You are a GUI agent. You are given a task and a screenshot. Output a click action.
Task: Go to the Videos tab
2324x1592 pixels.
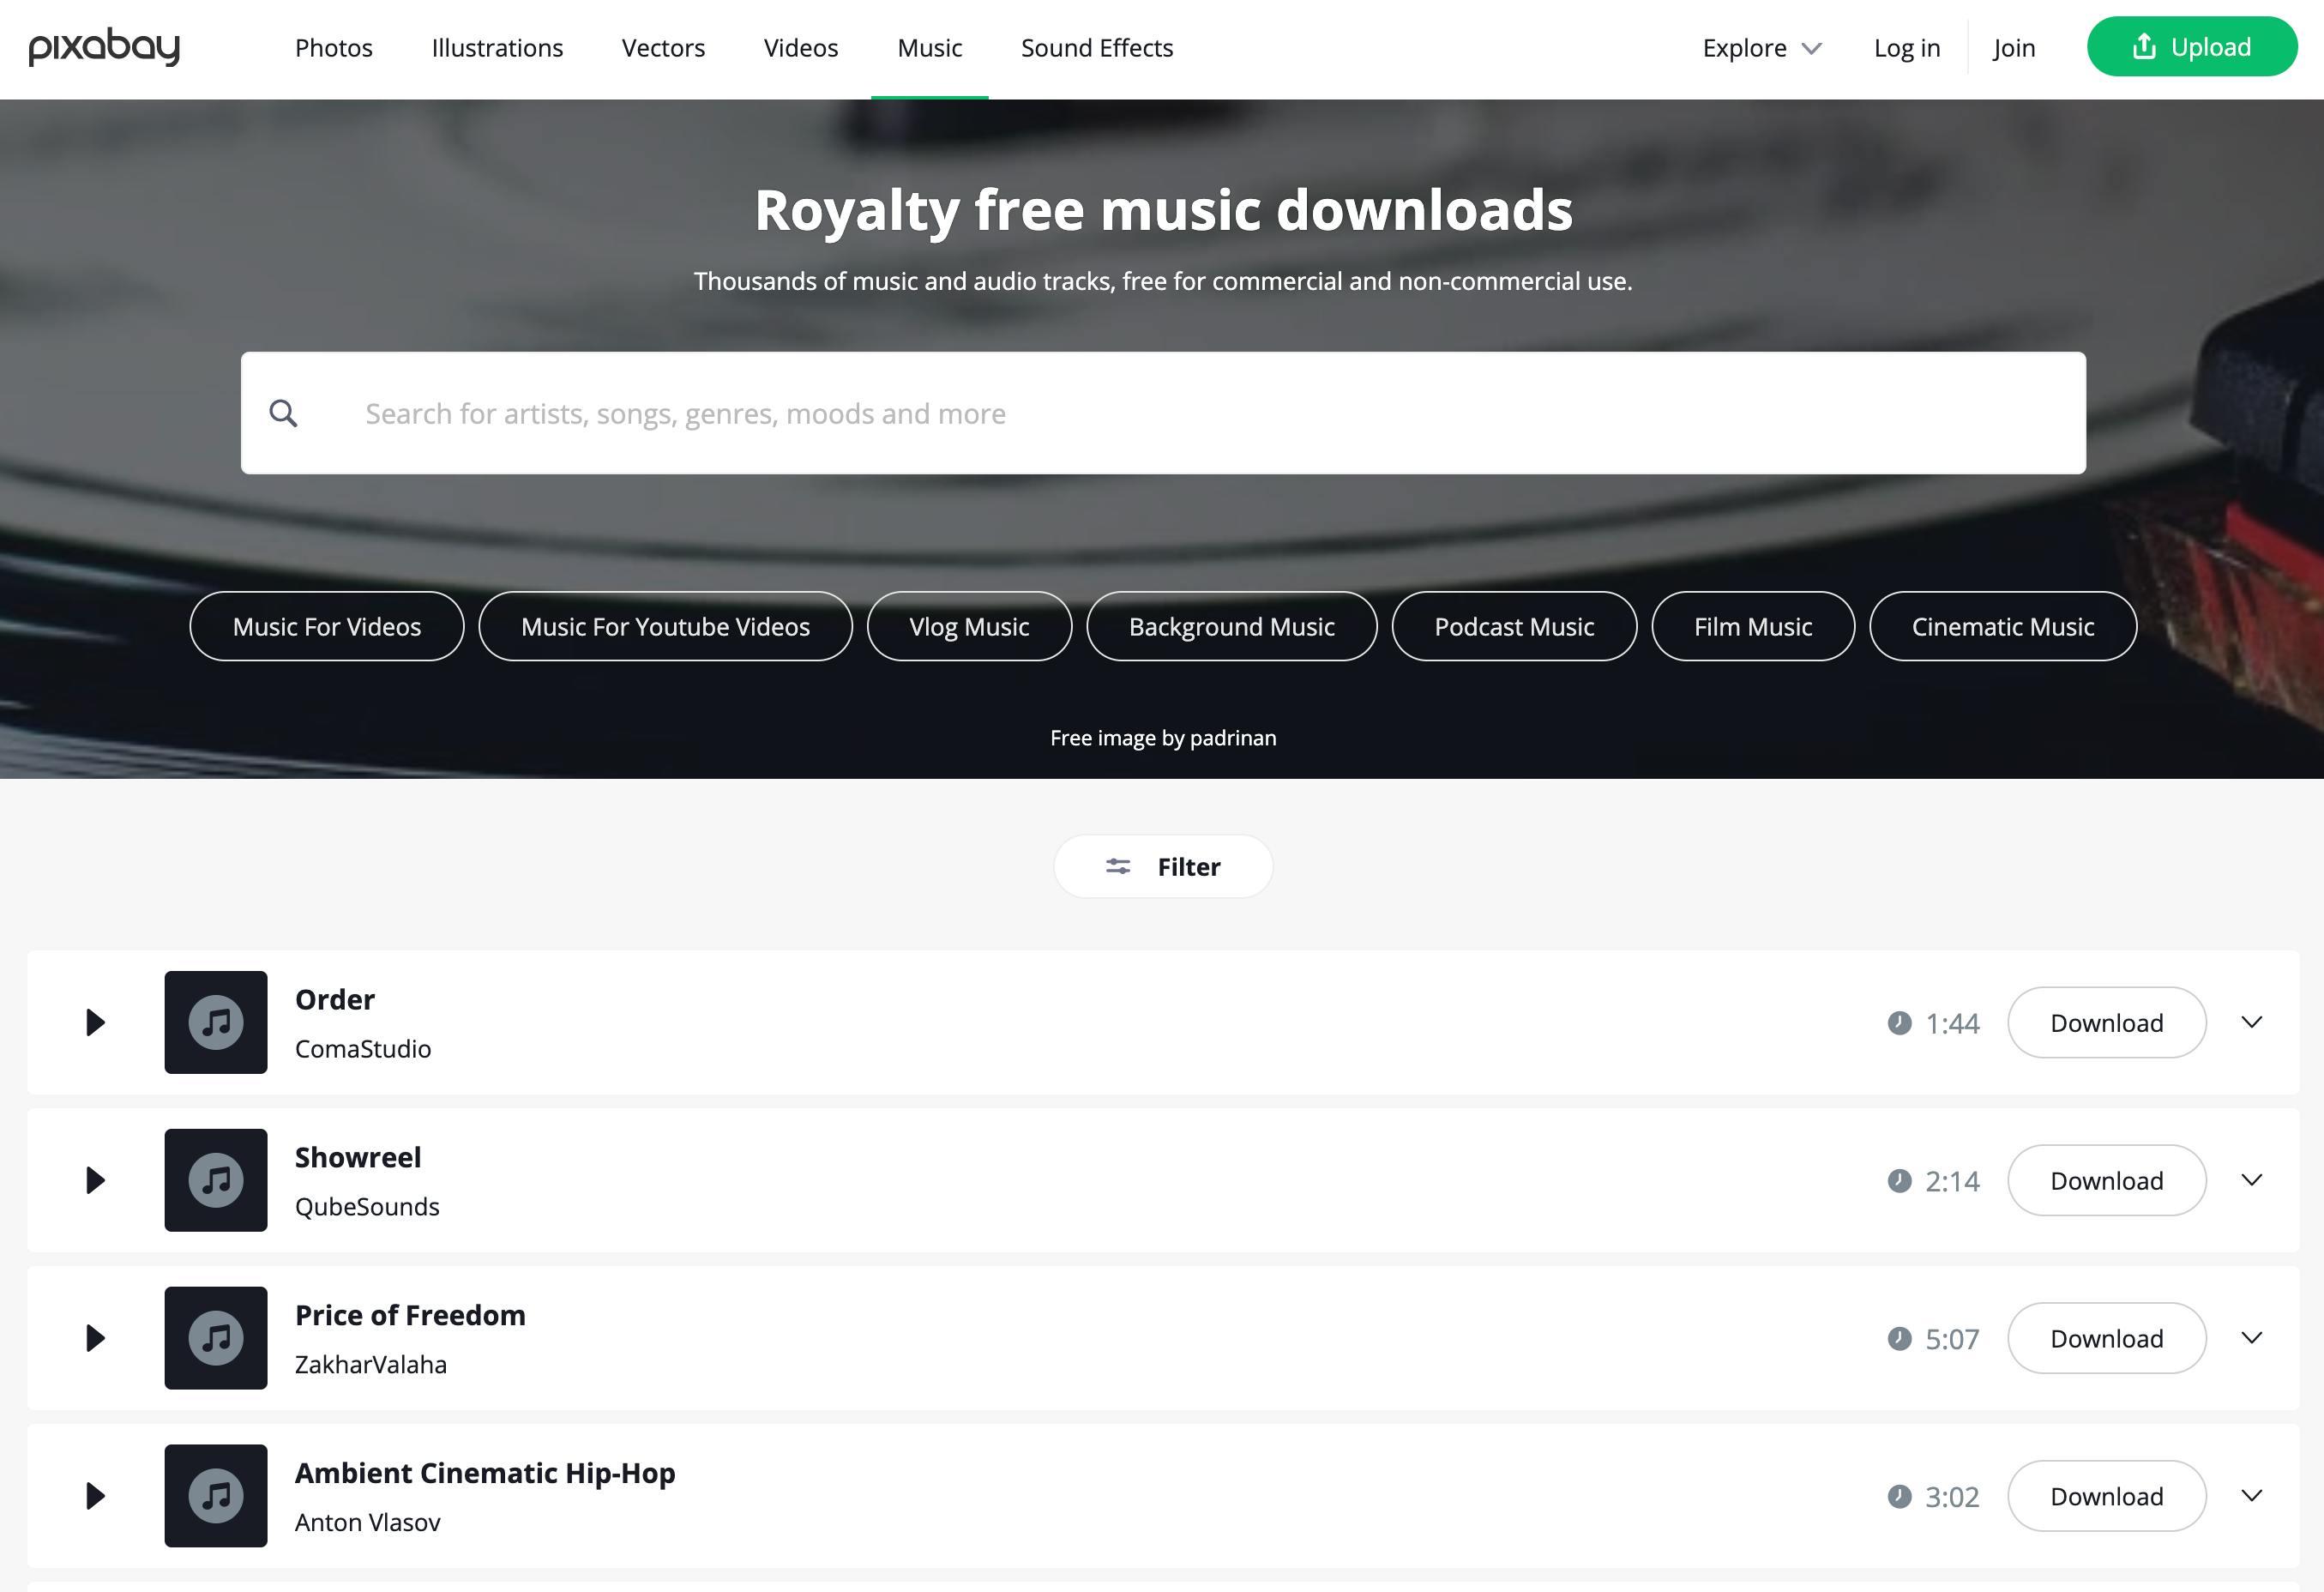[801, 48]
